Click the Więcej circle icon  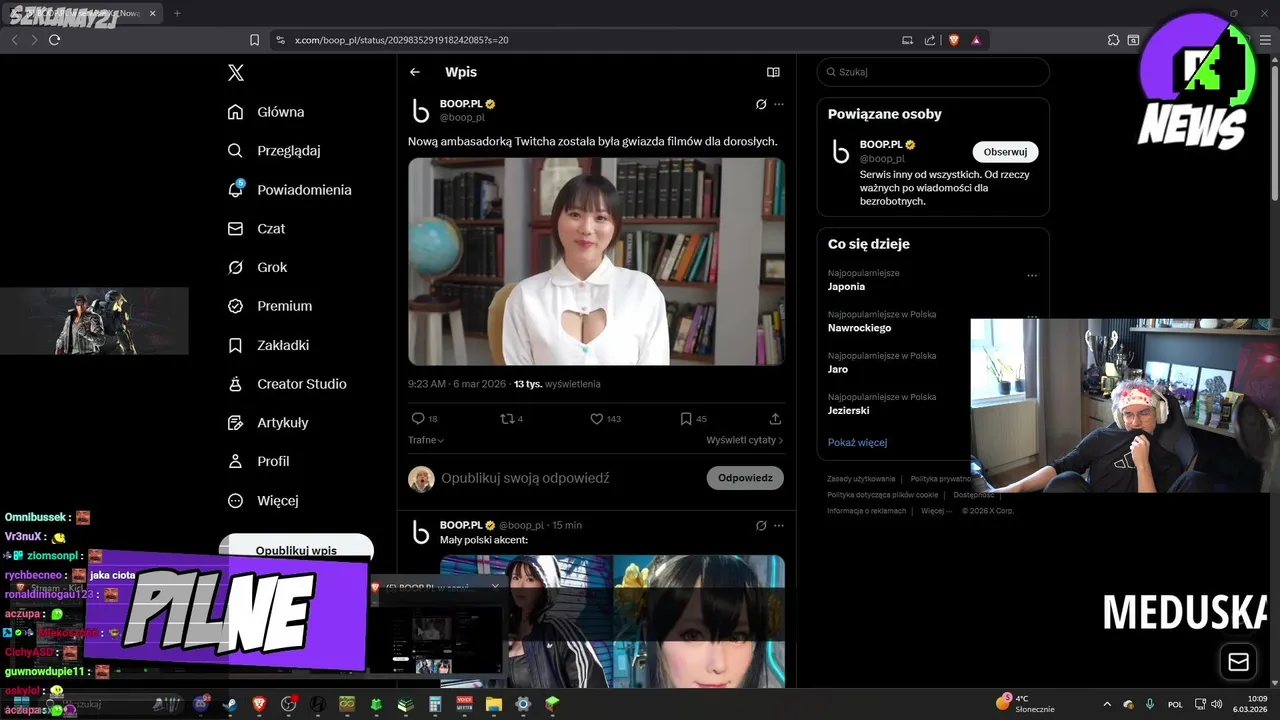coord(236,500)
